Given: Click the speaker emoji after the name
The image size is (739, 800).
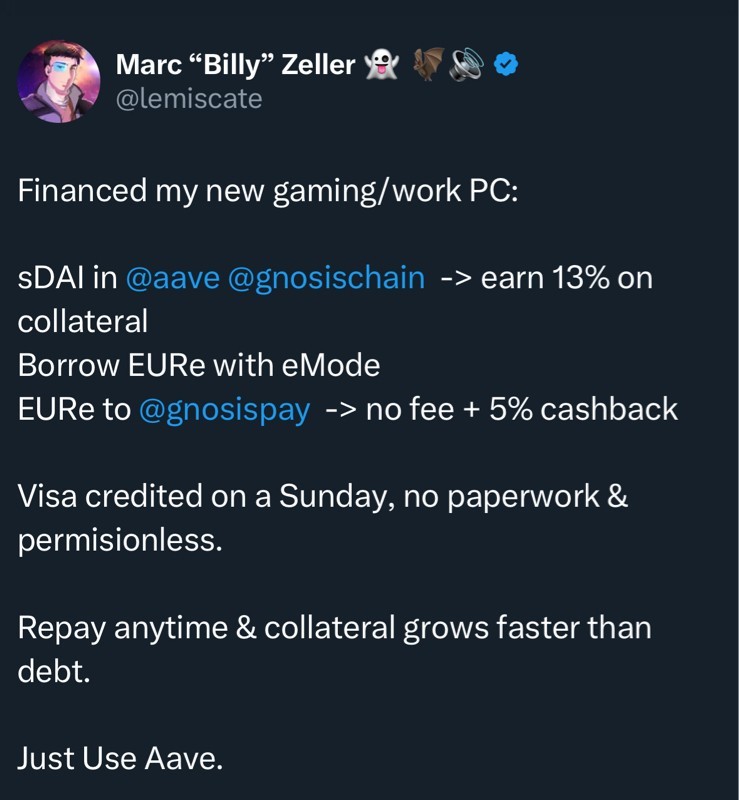Looking at the screenshot, I should [465, 65].
